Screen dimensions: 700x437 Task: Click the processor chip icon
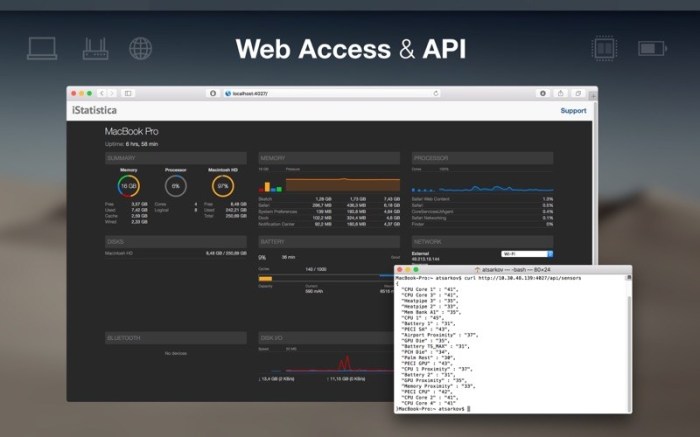(x=604, y=48)
